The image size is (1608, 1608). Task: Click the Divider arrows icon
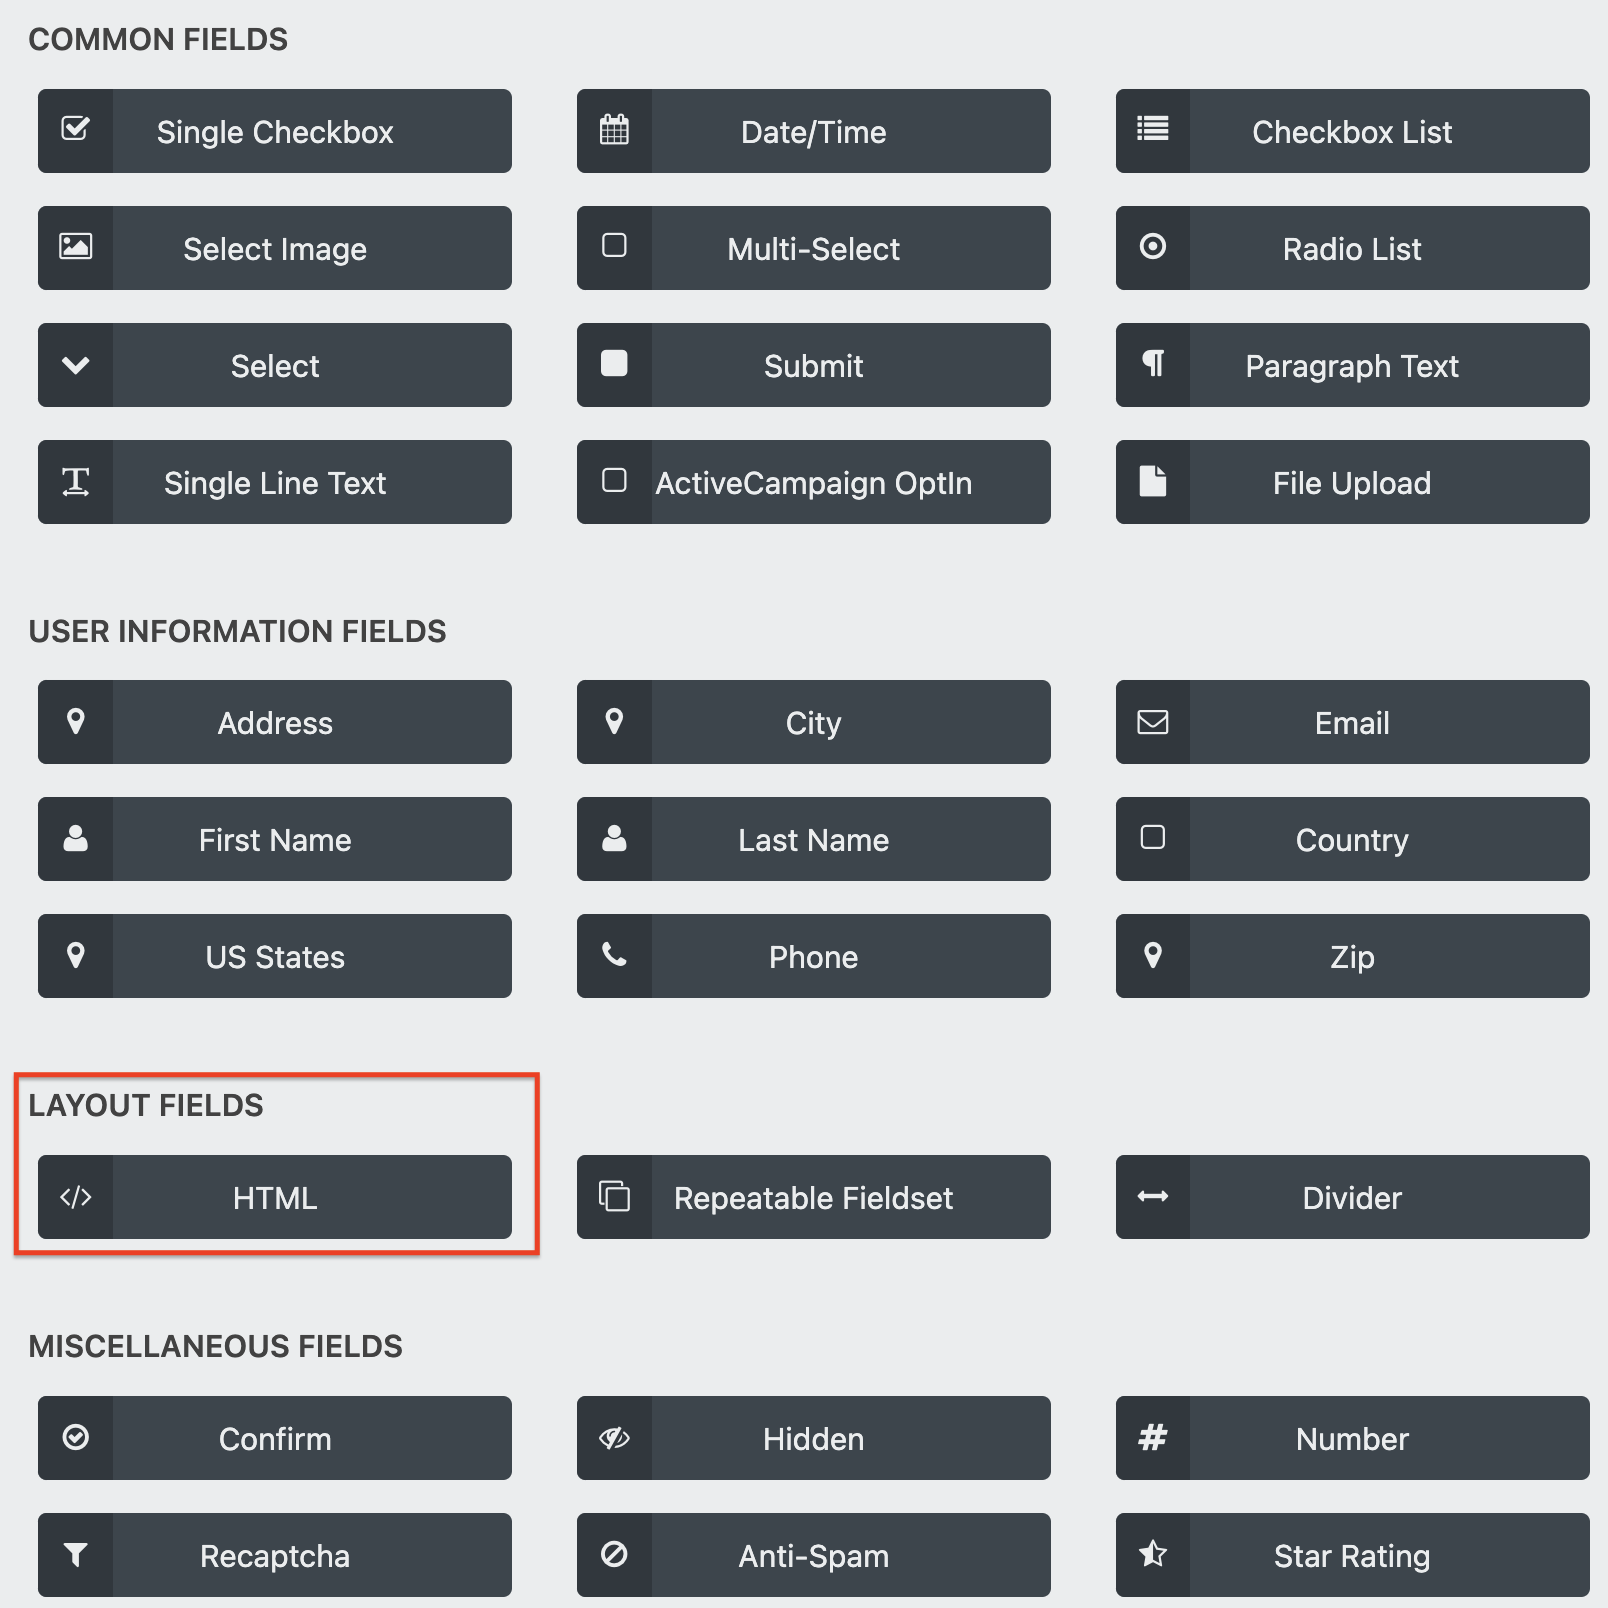pos(1152,1197)
